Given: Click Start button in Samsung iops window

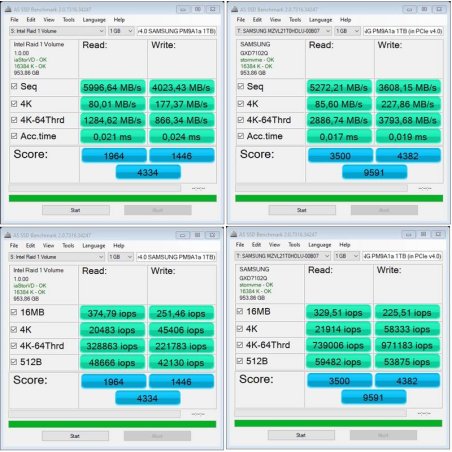Looking at the screenshot, I should 301,435.
